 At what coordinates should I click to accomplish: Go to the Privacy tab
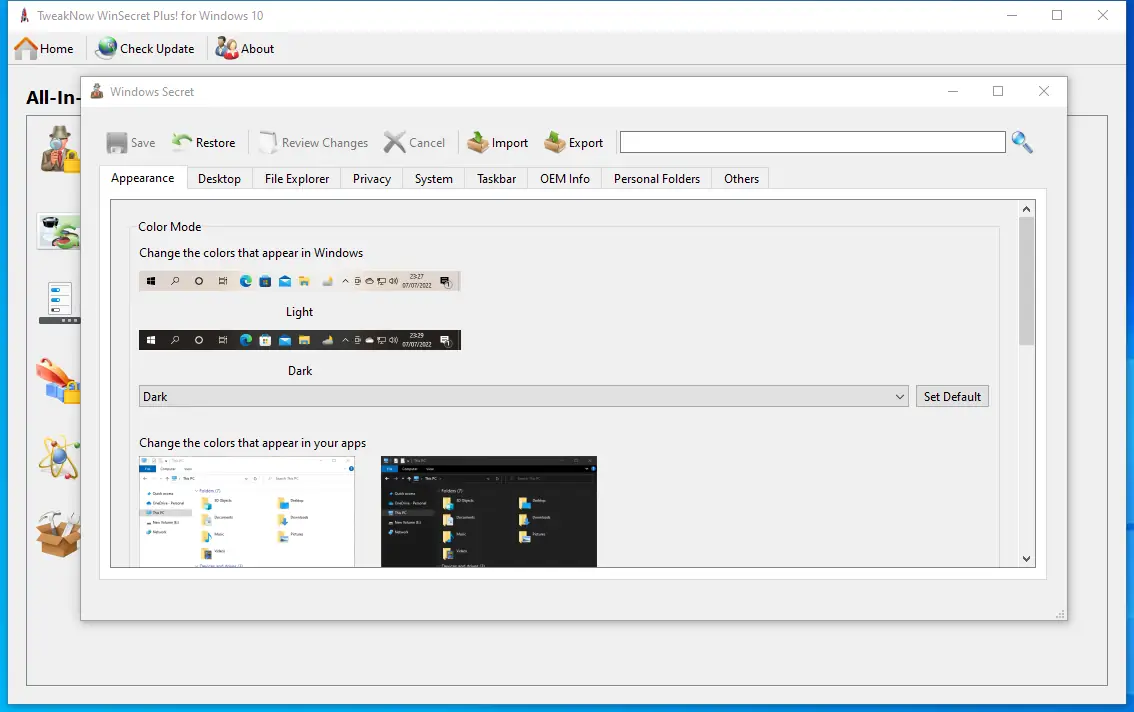372,179
